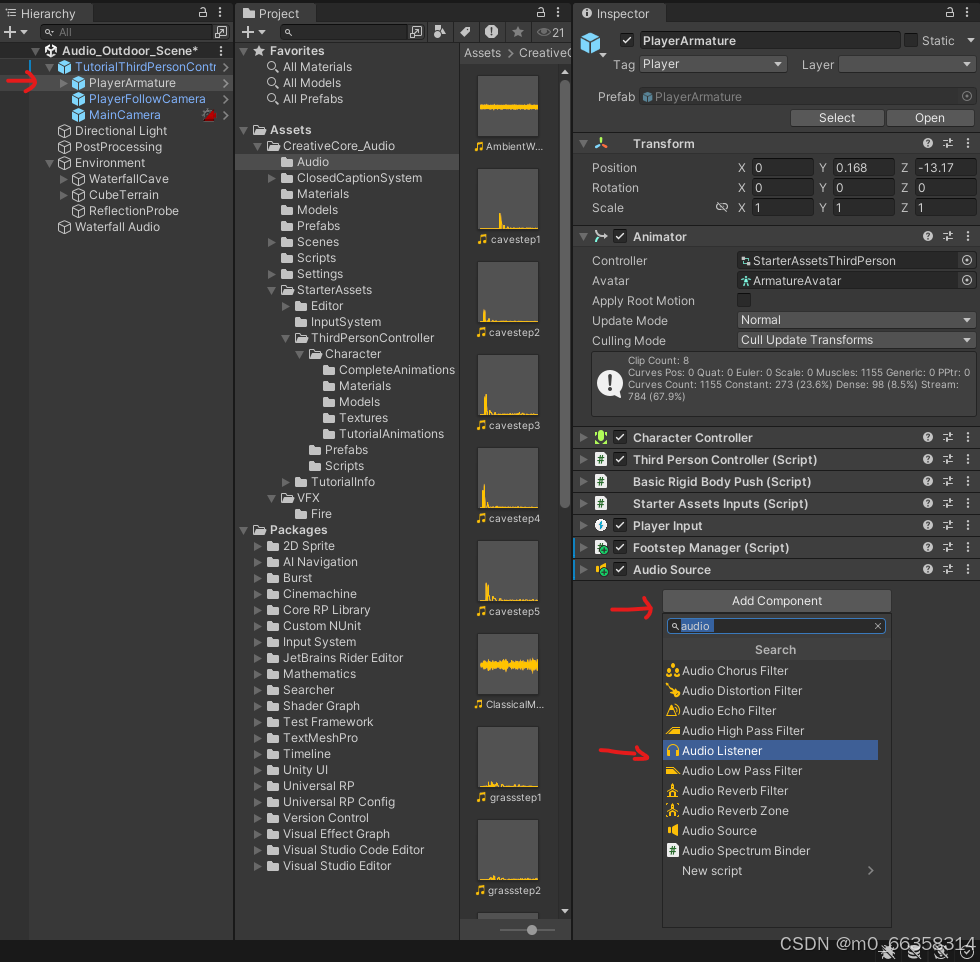The width and height of the screenshot is (980, 962).
Task: Open Hierarchy create object plus menu
Action: click(x=15, y=32)
